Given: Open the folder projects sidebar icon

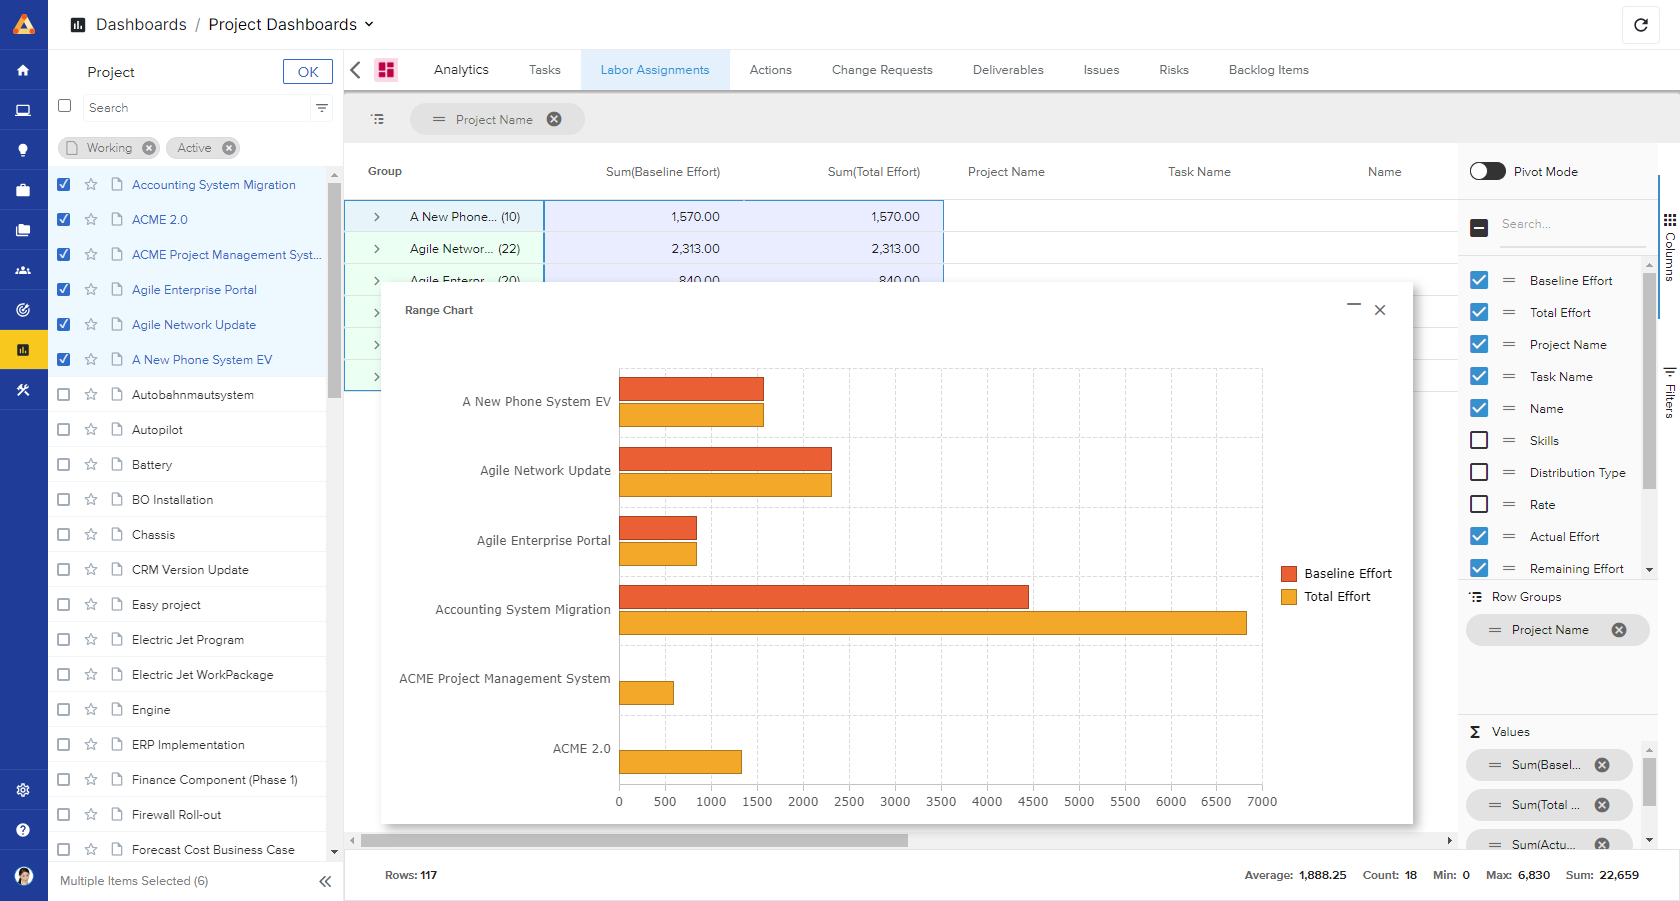Looking at the screenshot, I should click(x=23, y=230).
